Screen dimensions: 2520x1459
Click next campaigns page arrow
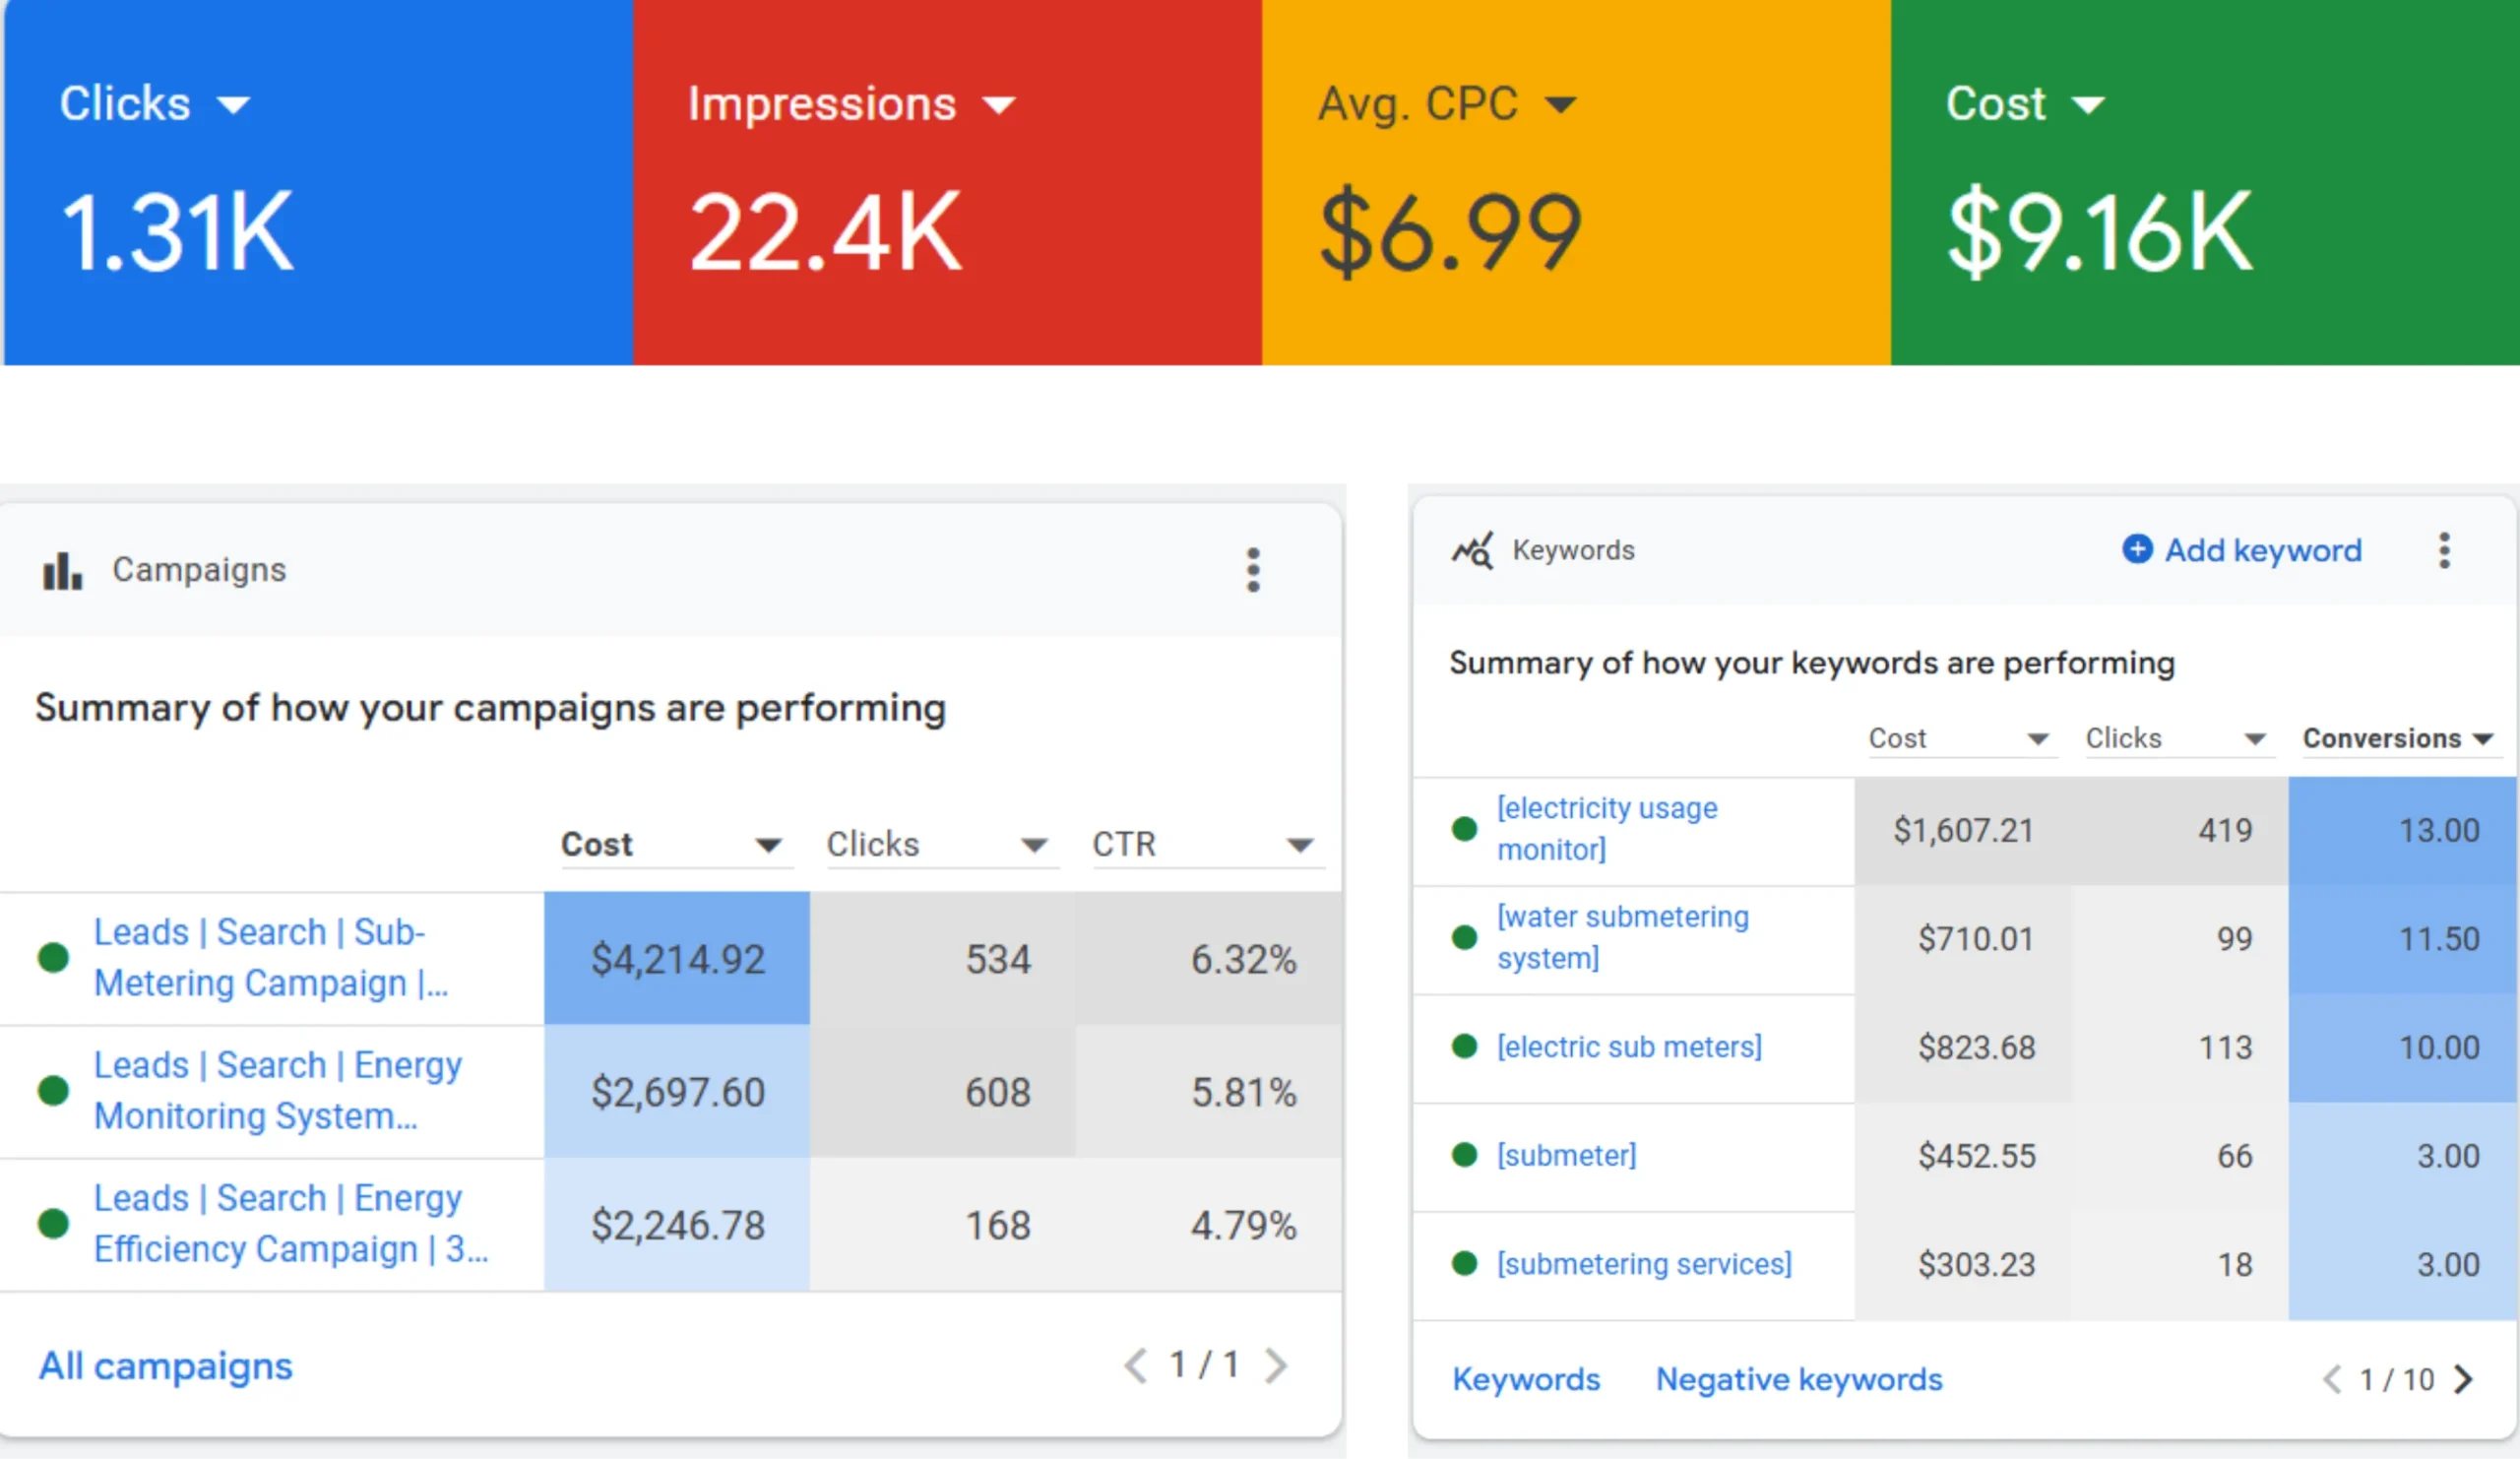(1275, 1365)
